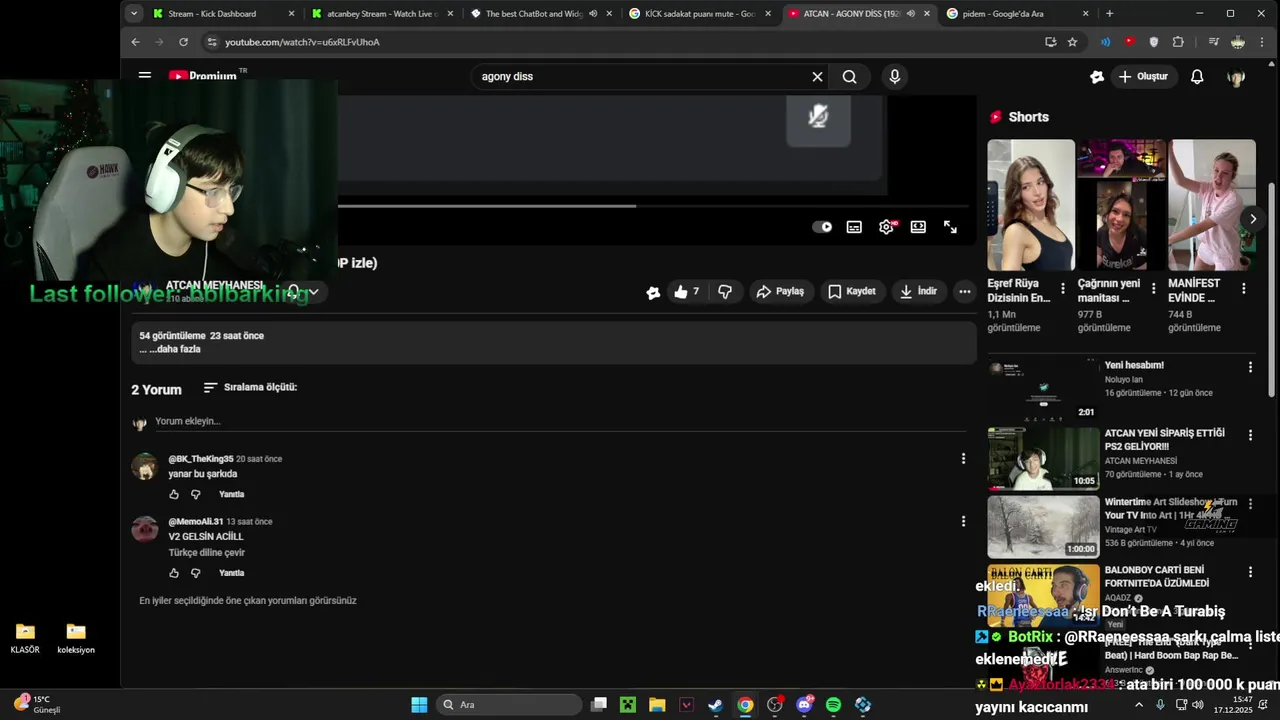Open the YouTube account avatar menu
This screenshot has height=720, width=1280.
pos(1236,77)
